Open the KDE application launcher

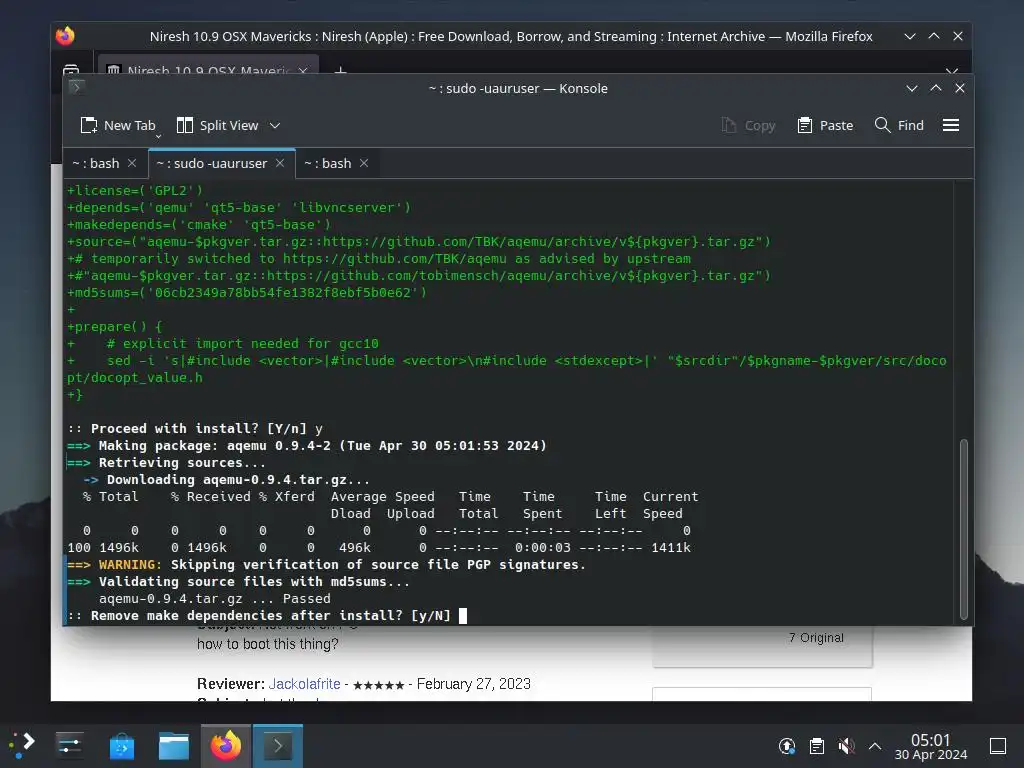point(22,745)
